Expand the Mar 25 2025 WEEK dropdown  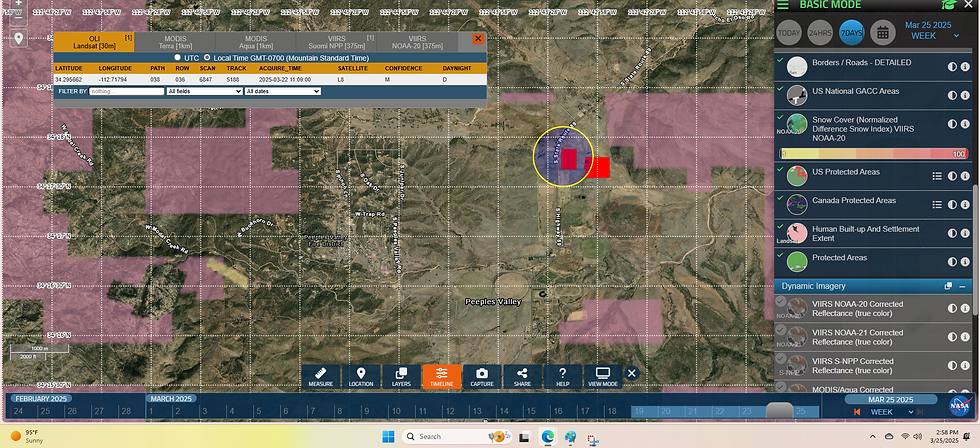(956, 36)
